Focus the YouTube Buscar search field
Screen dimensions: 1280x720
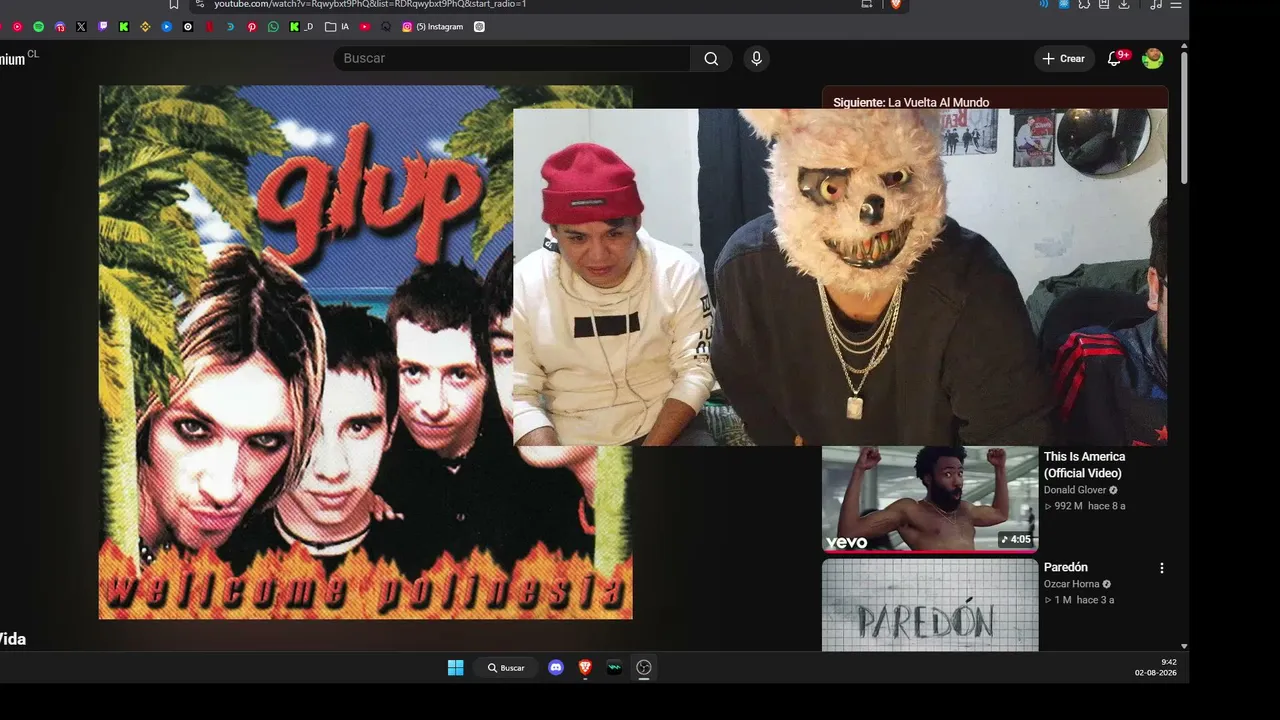click(x=512, y=58)
